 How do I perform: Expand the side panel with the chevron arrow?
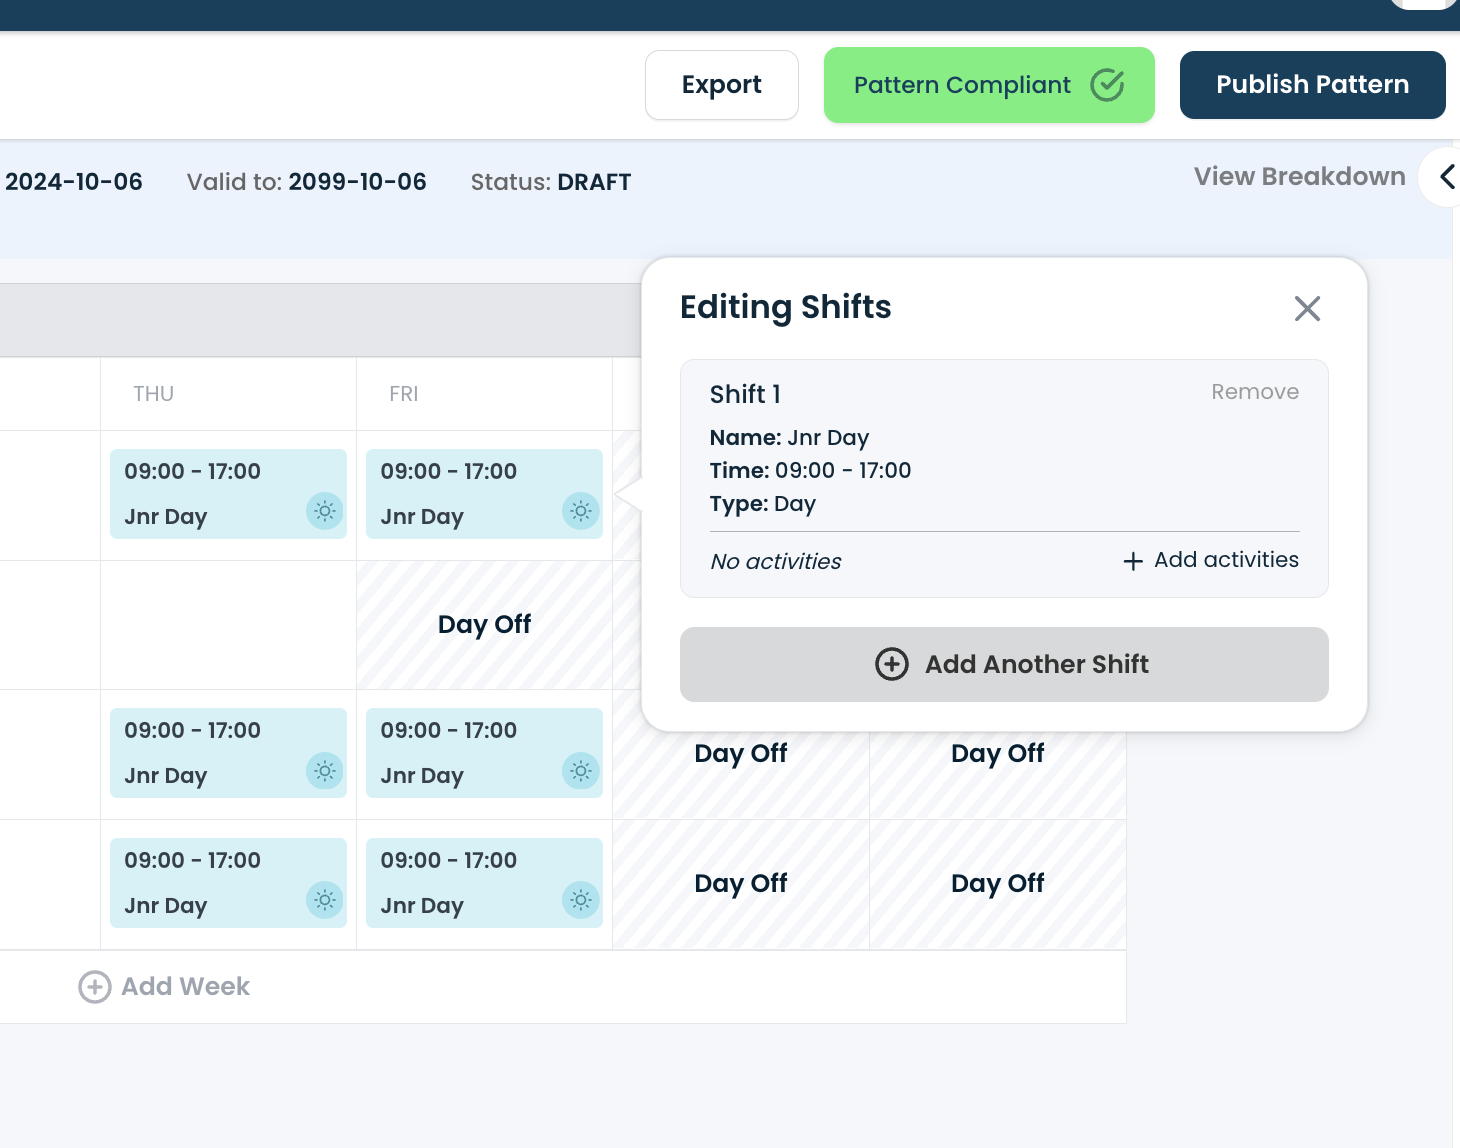tap(1446, 177)
